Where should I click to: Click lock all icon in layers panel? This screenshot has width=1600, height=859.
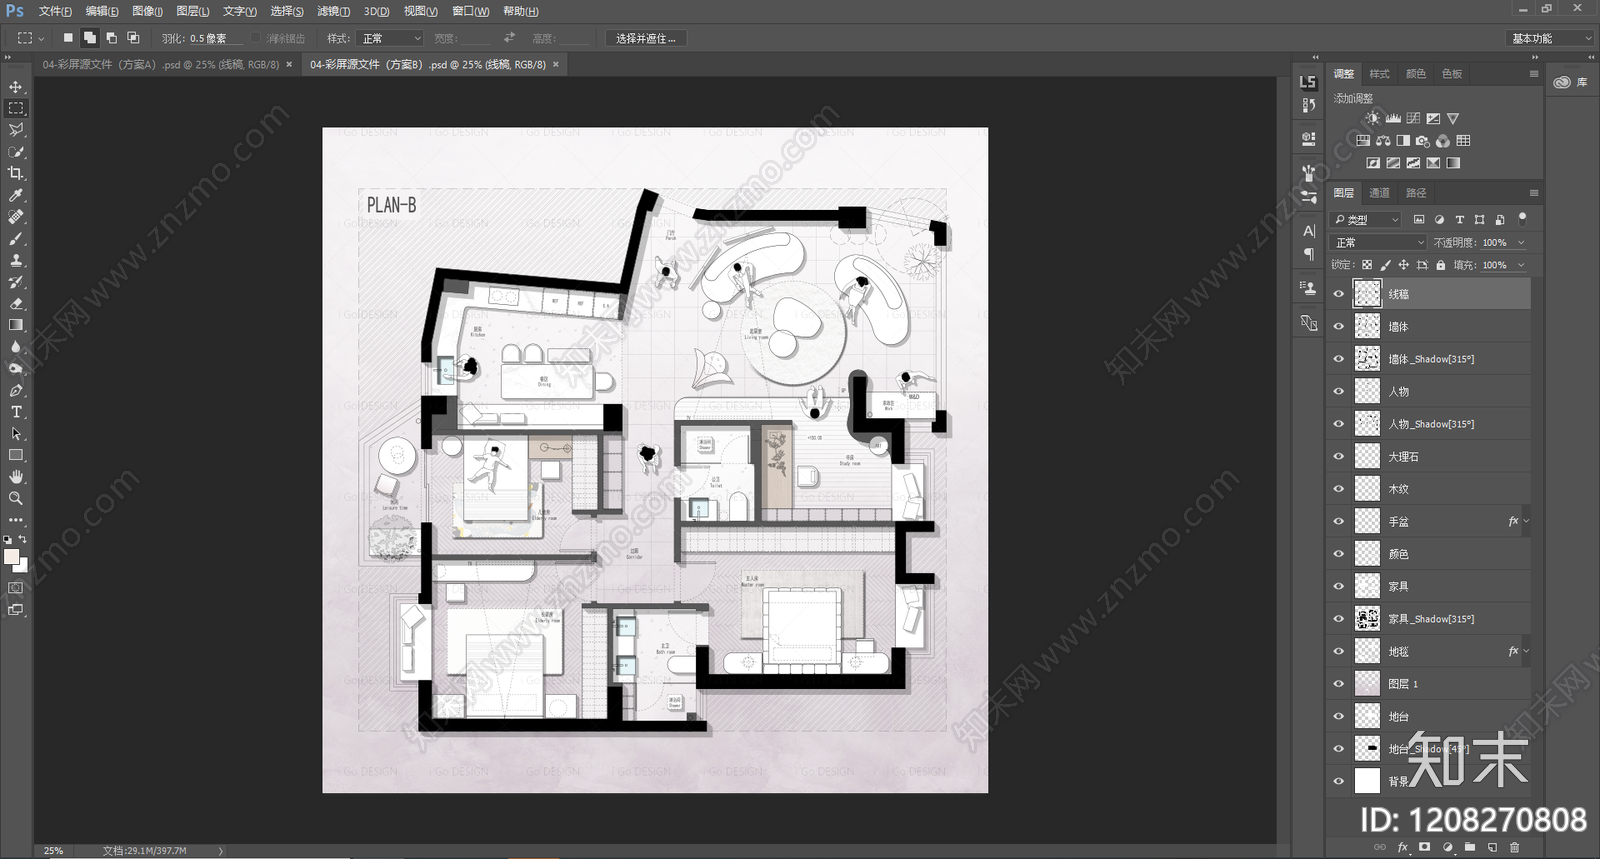pyautogui.click(x=1440, y=265)
